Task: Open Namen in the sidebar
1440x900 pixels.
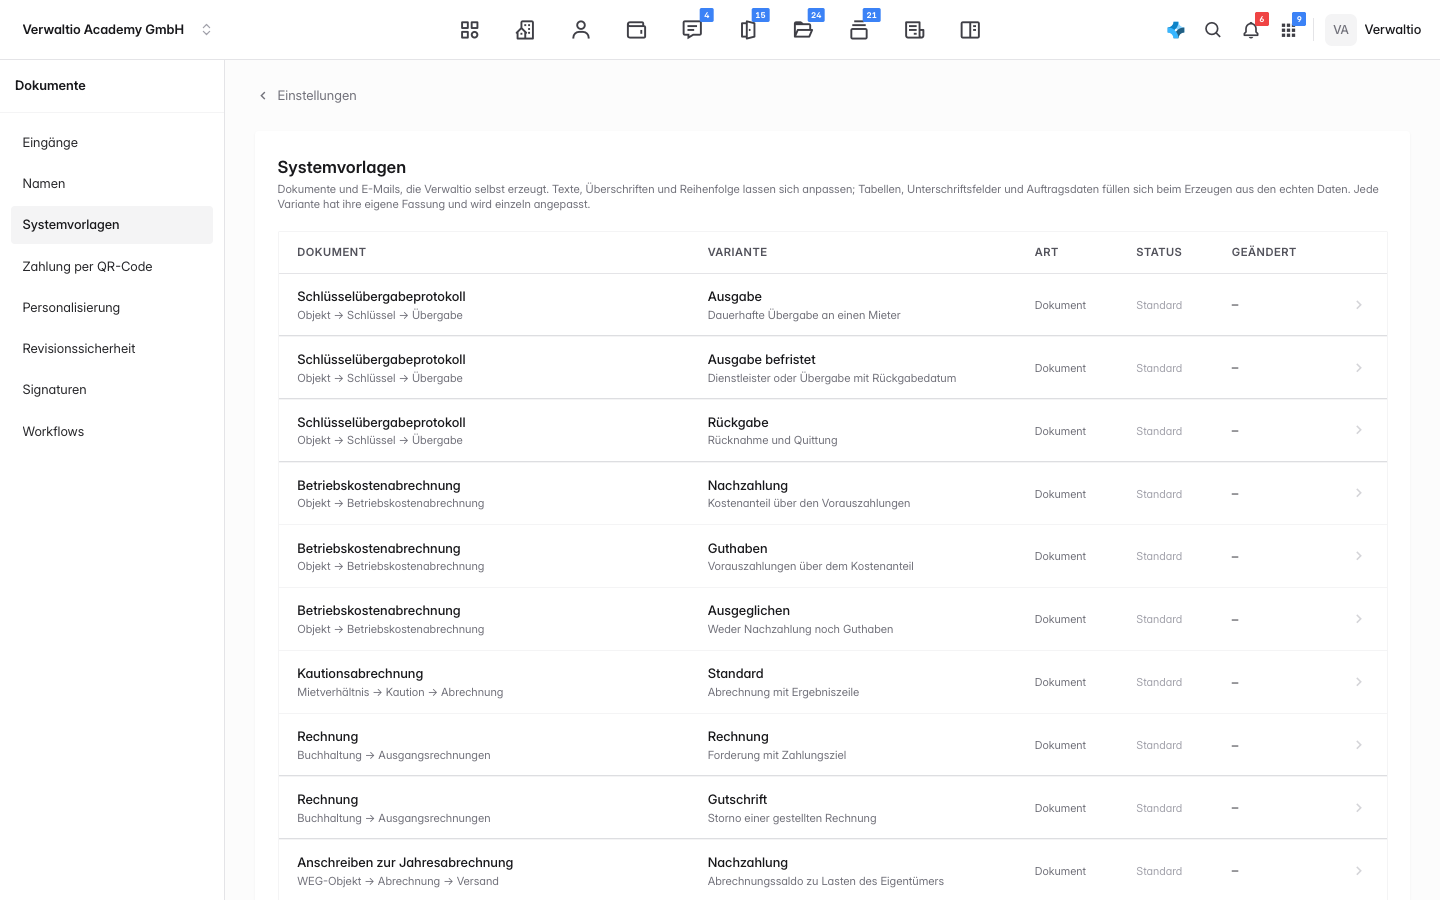Action: pyautogui.click(x=112, y=183)
